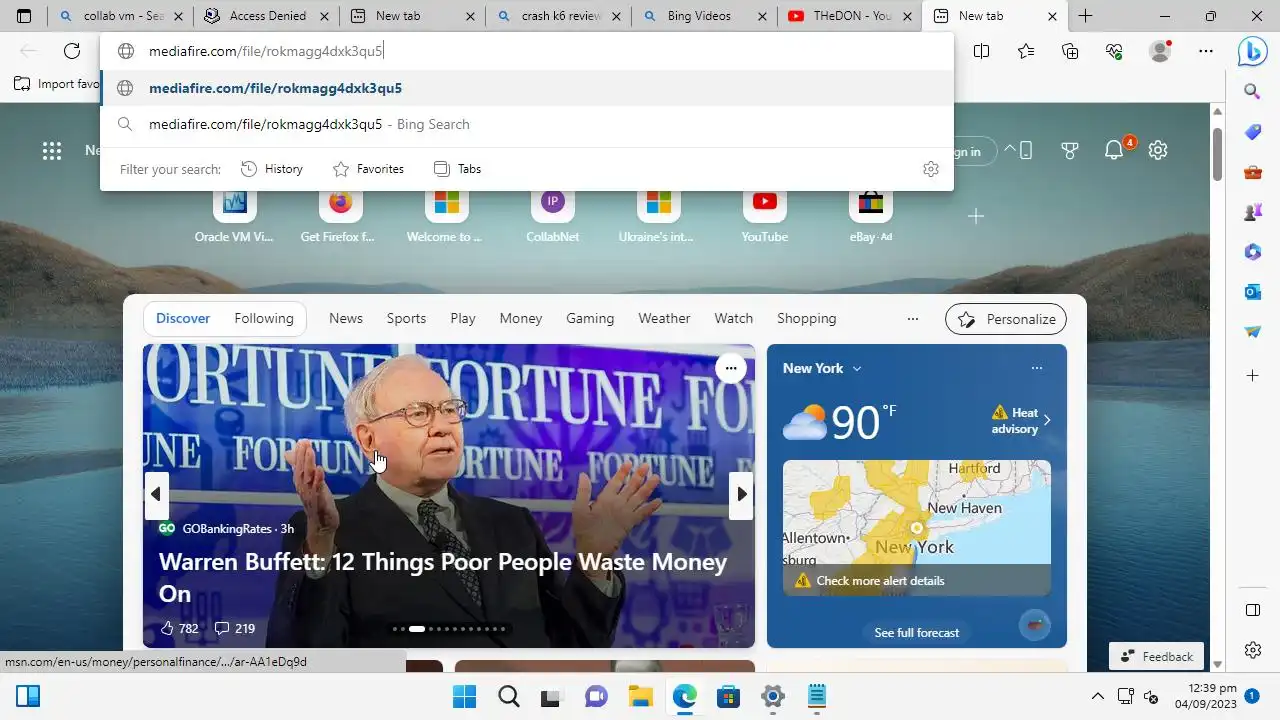Open new tab page settings gear
This screenshot has width=1280, height=720.
coord(1158,150)
